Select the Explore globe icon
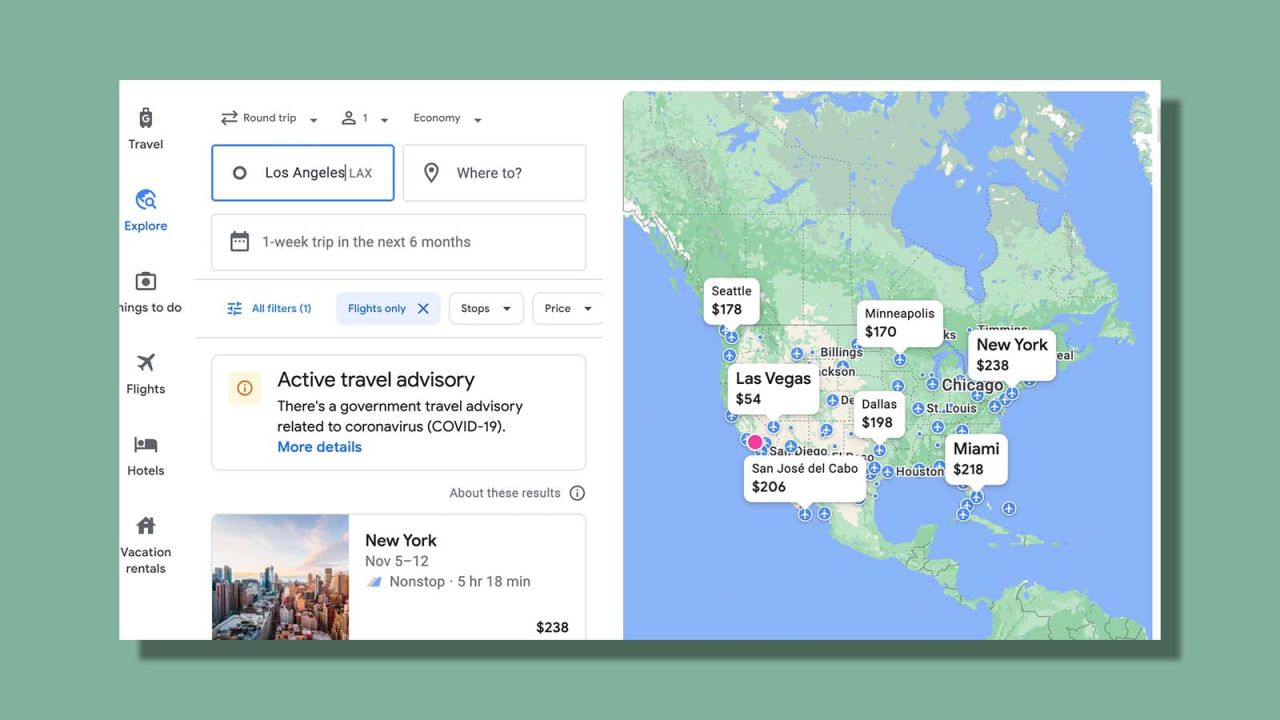 [x=146, y=200]
